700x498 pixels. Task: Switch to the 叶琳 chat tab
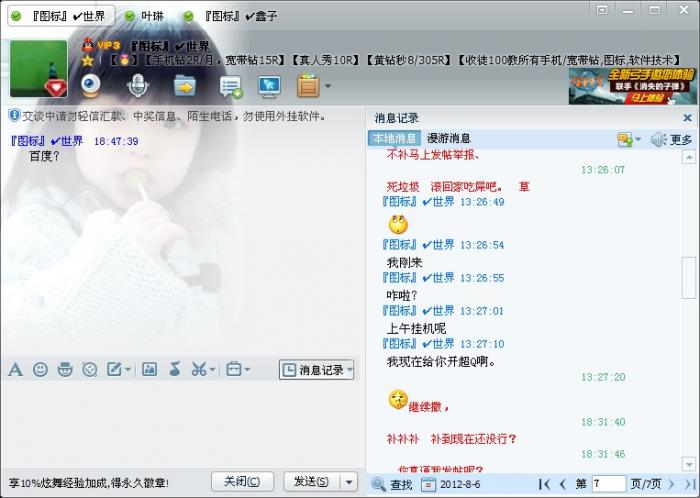(145, 17)
